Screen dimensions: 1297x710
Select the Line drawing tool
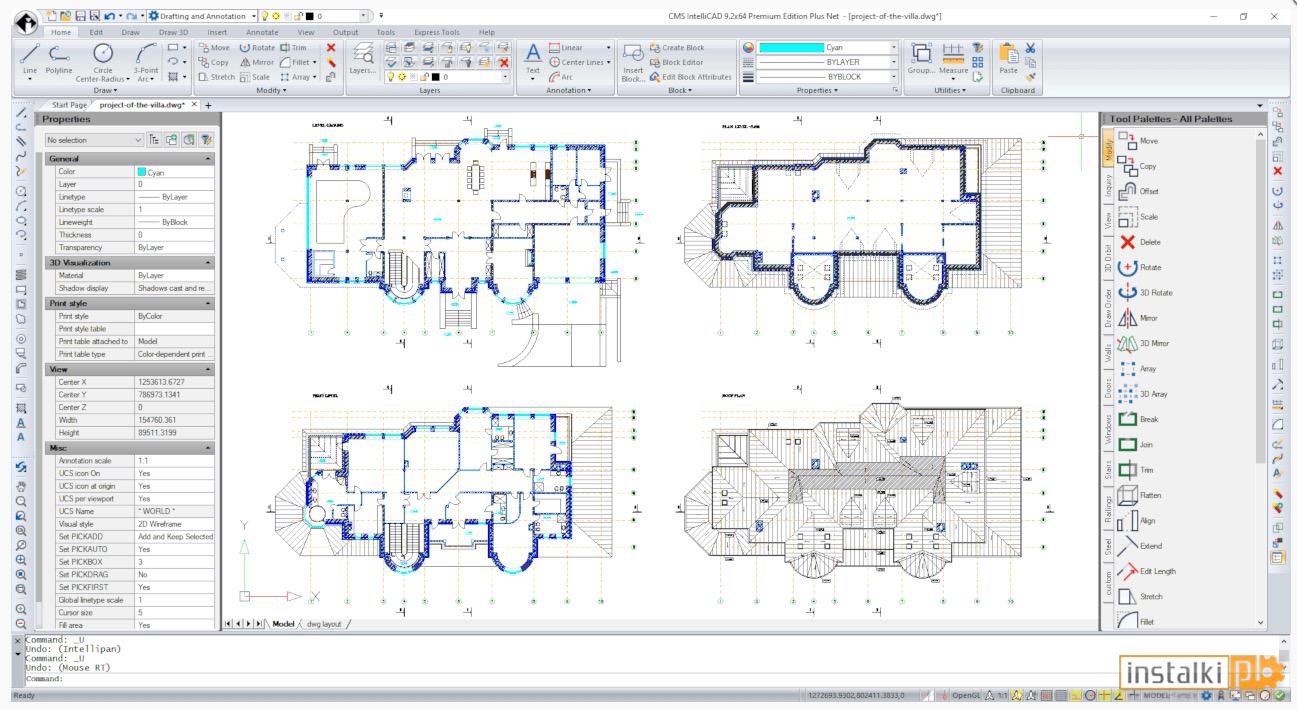click(29, 60)
